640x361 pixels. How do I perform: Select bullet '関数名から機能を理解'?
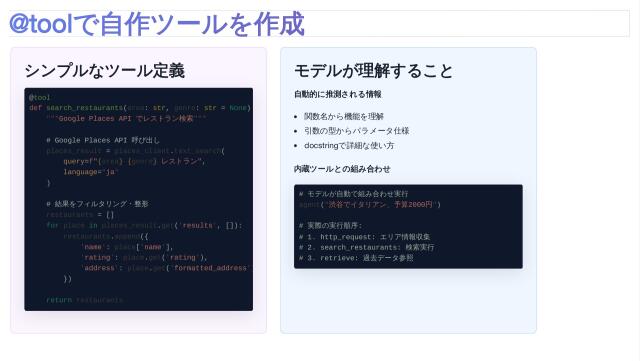click(344, 117)
